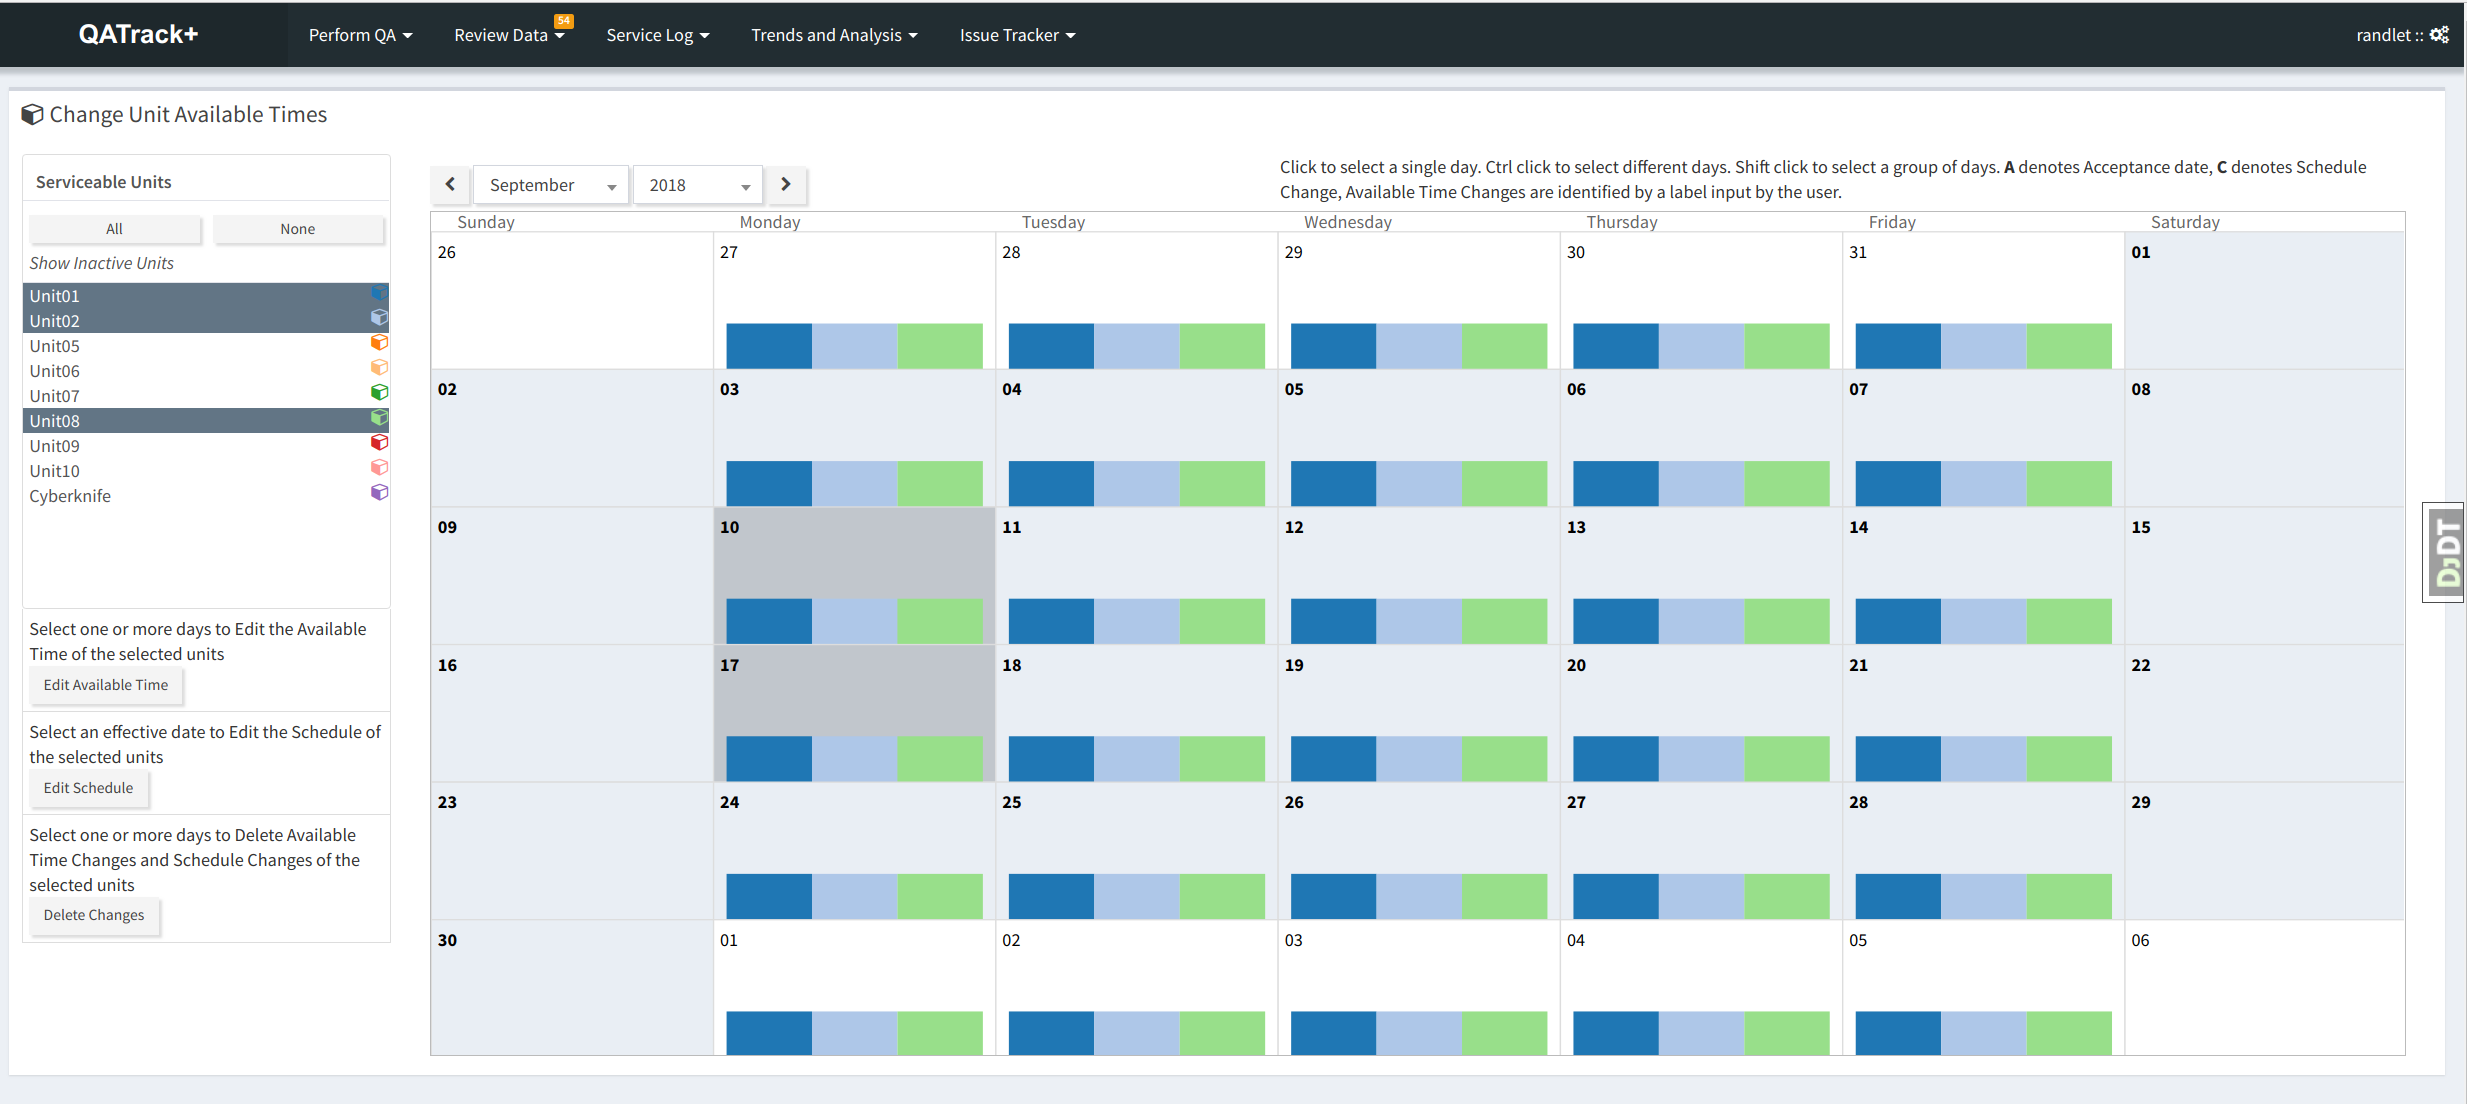Deselect Unit02 in the units list
Image resolution: width=2467 pixels, height=1104 pixels.
click(x=206, y=321)
